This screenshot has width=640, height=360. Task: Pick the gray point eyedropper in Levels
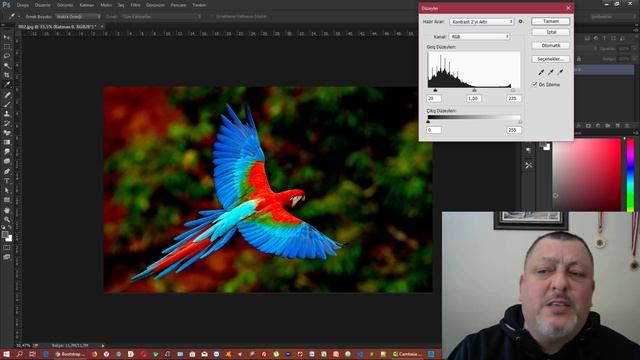click(551, 72)
